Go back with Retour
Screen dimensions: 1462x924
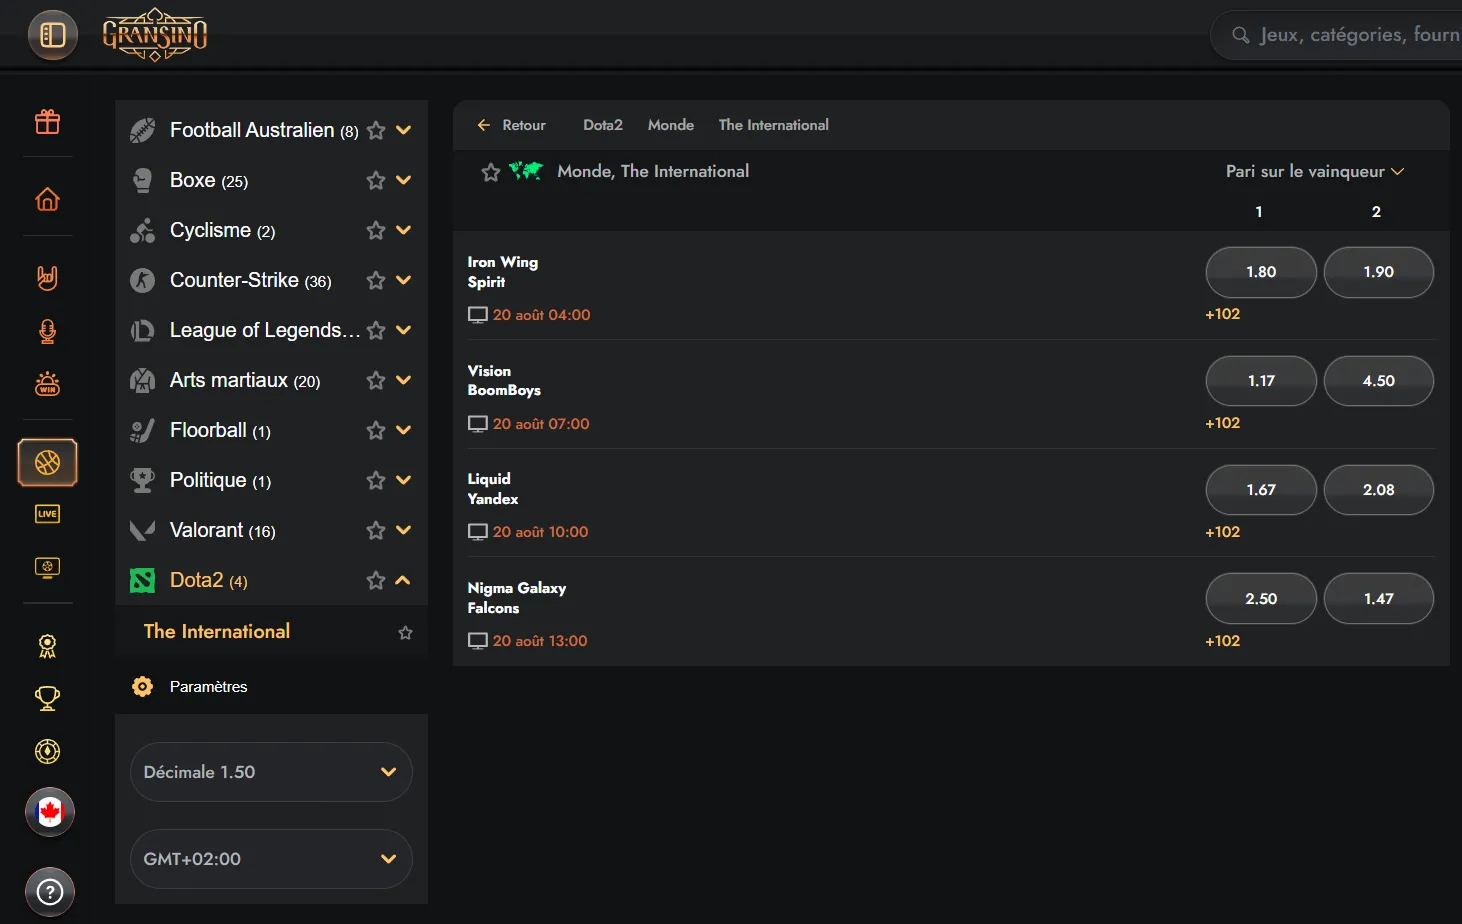click(512, 125)
